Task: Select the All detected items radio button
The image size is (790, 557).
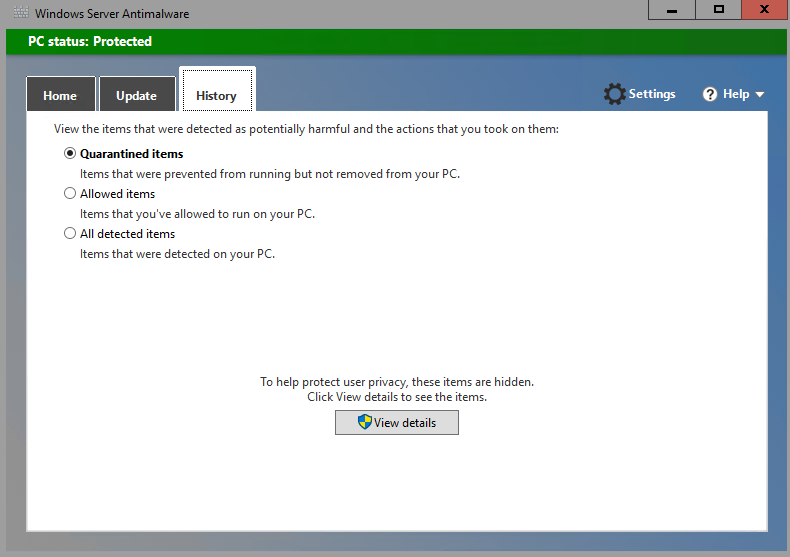Action: pyautogui.click(x=70, y=233)
